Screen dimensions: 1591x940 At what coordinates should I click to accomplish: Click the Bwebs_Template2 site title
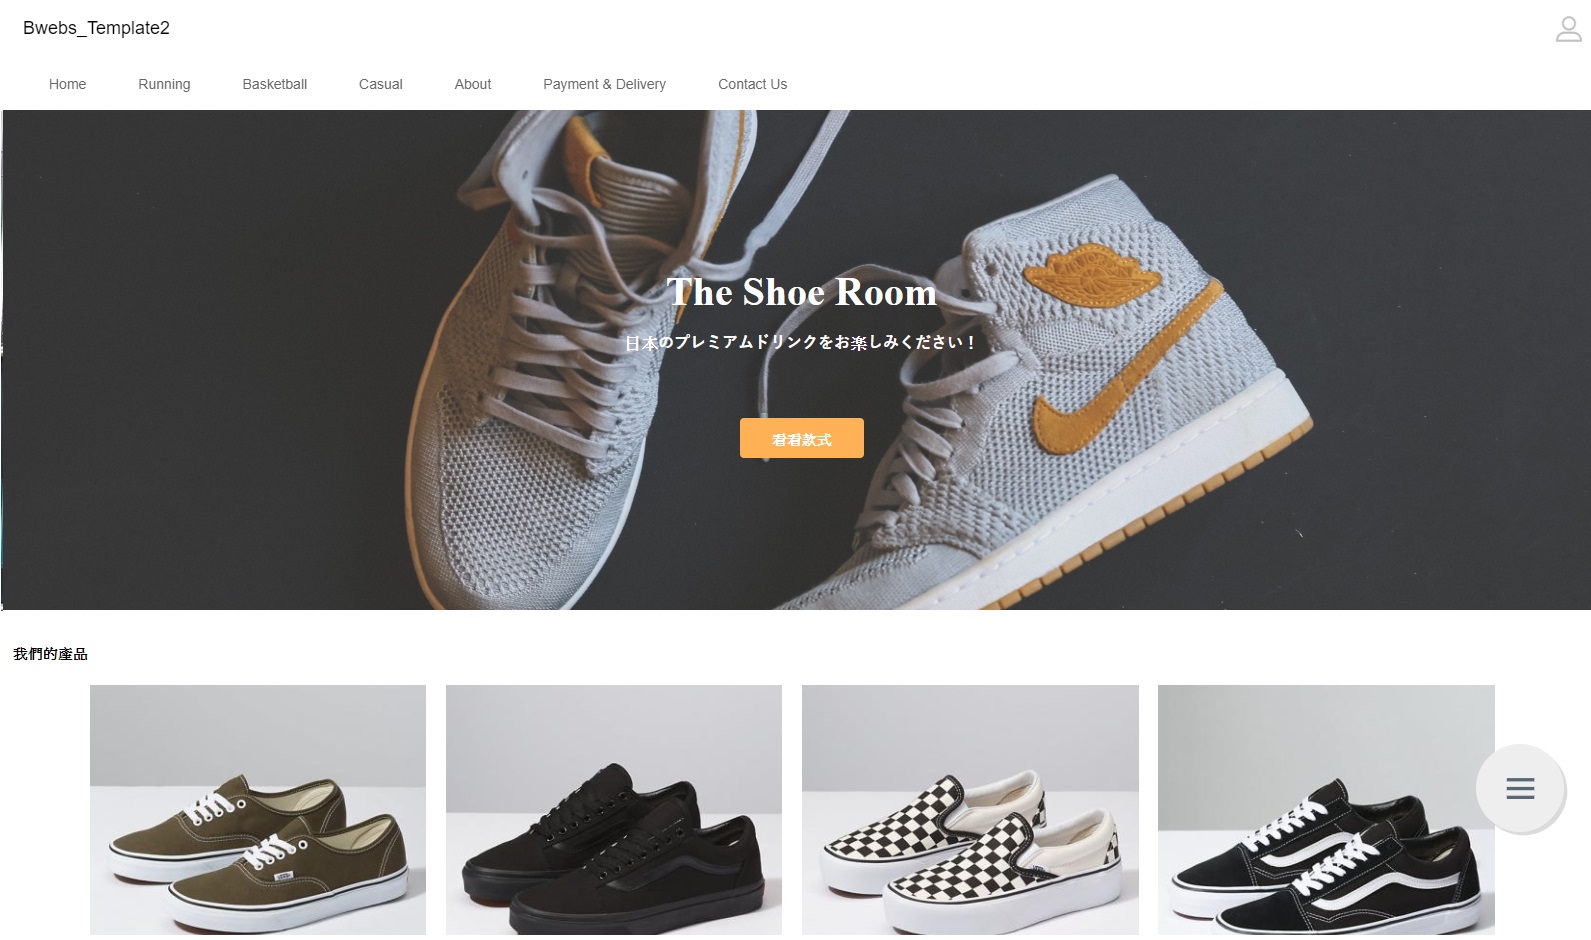point(96,28)
